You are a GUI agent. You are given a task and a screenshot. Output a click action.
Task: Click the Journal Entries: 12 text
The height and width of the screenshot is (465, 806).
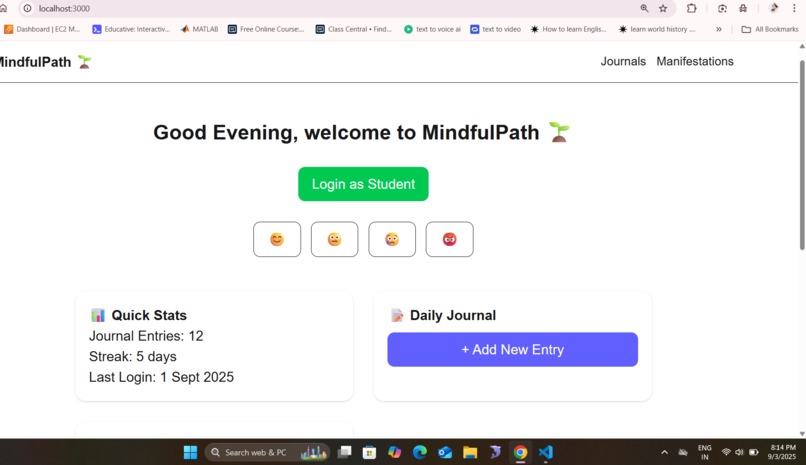tap(146, 336)
